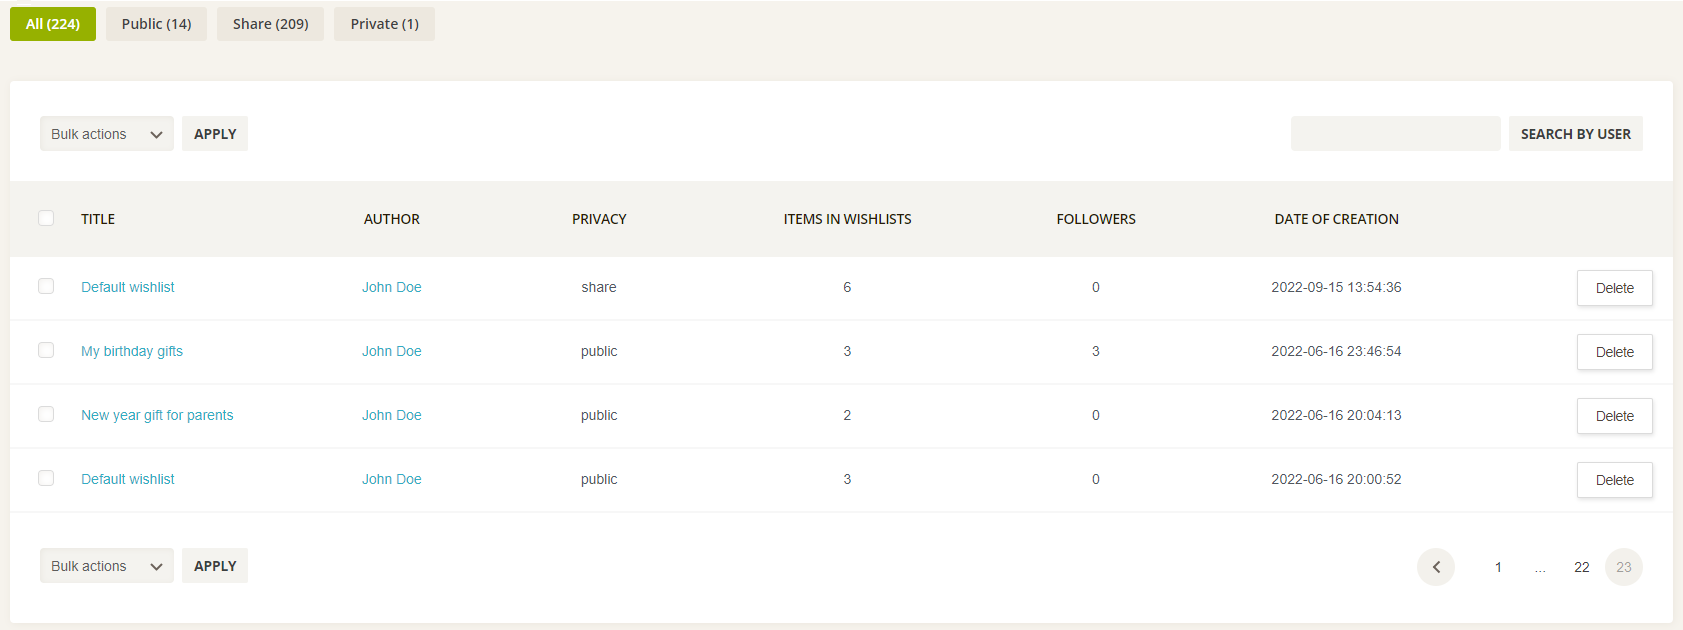This screenshot has height=630, width=1683.
Task: Select the All (224) tab
Action: (53, 24)
